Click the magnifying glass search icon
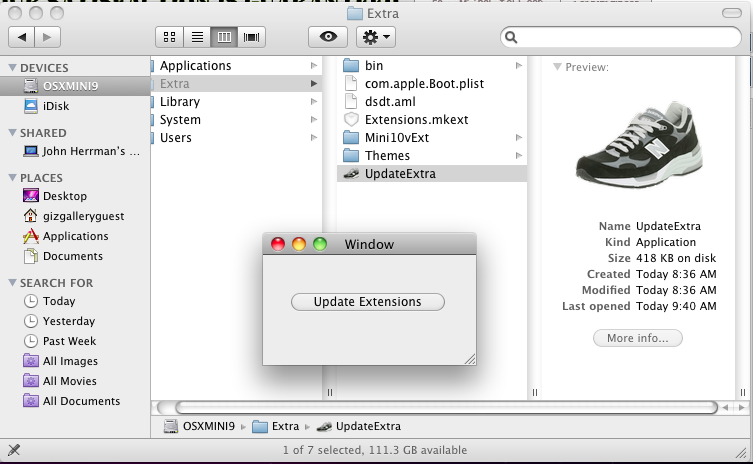 click(x=511, y=37)
